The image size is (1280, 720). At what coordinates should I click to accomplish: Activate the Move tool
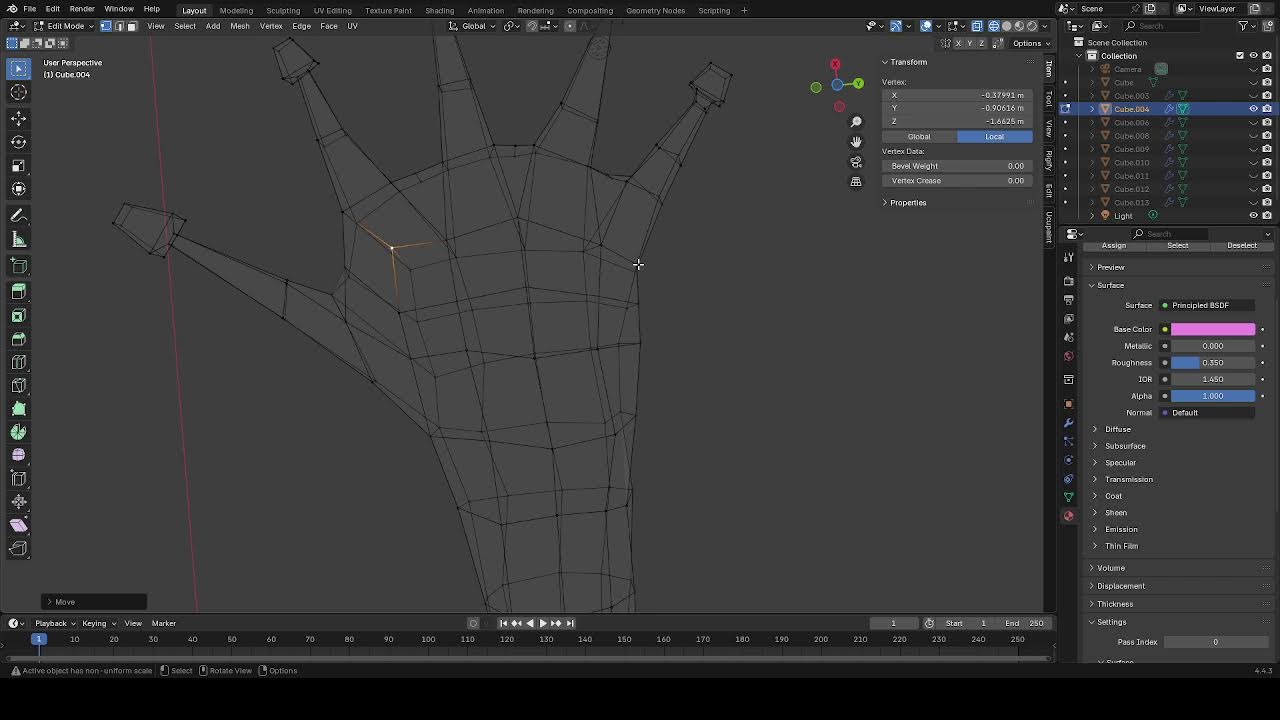18,119
